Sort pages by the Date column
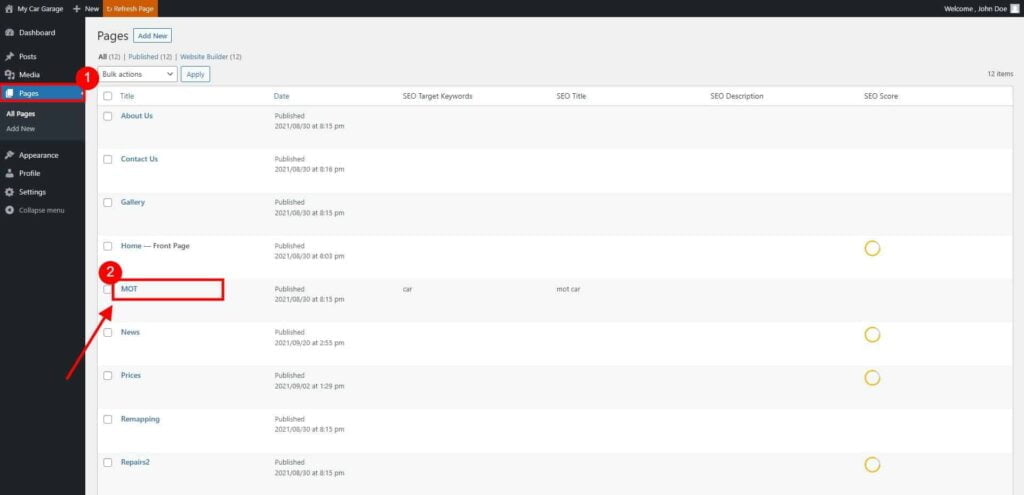This screenshot has height=495, width=1024. click(282, 96)
